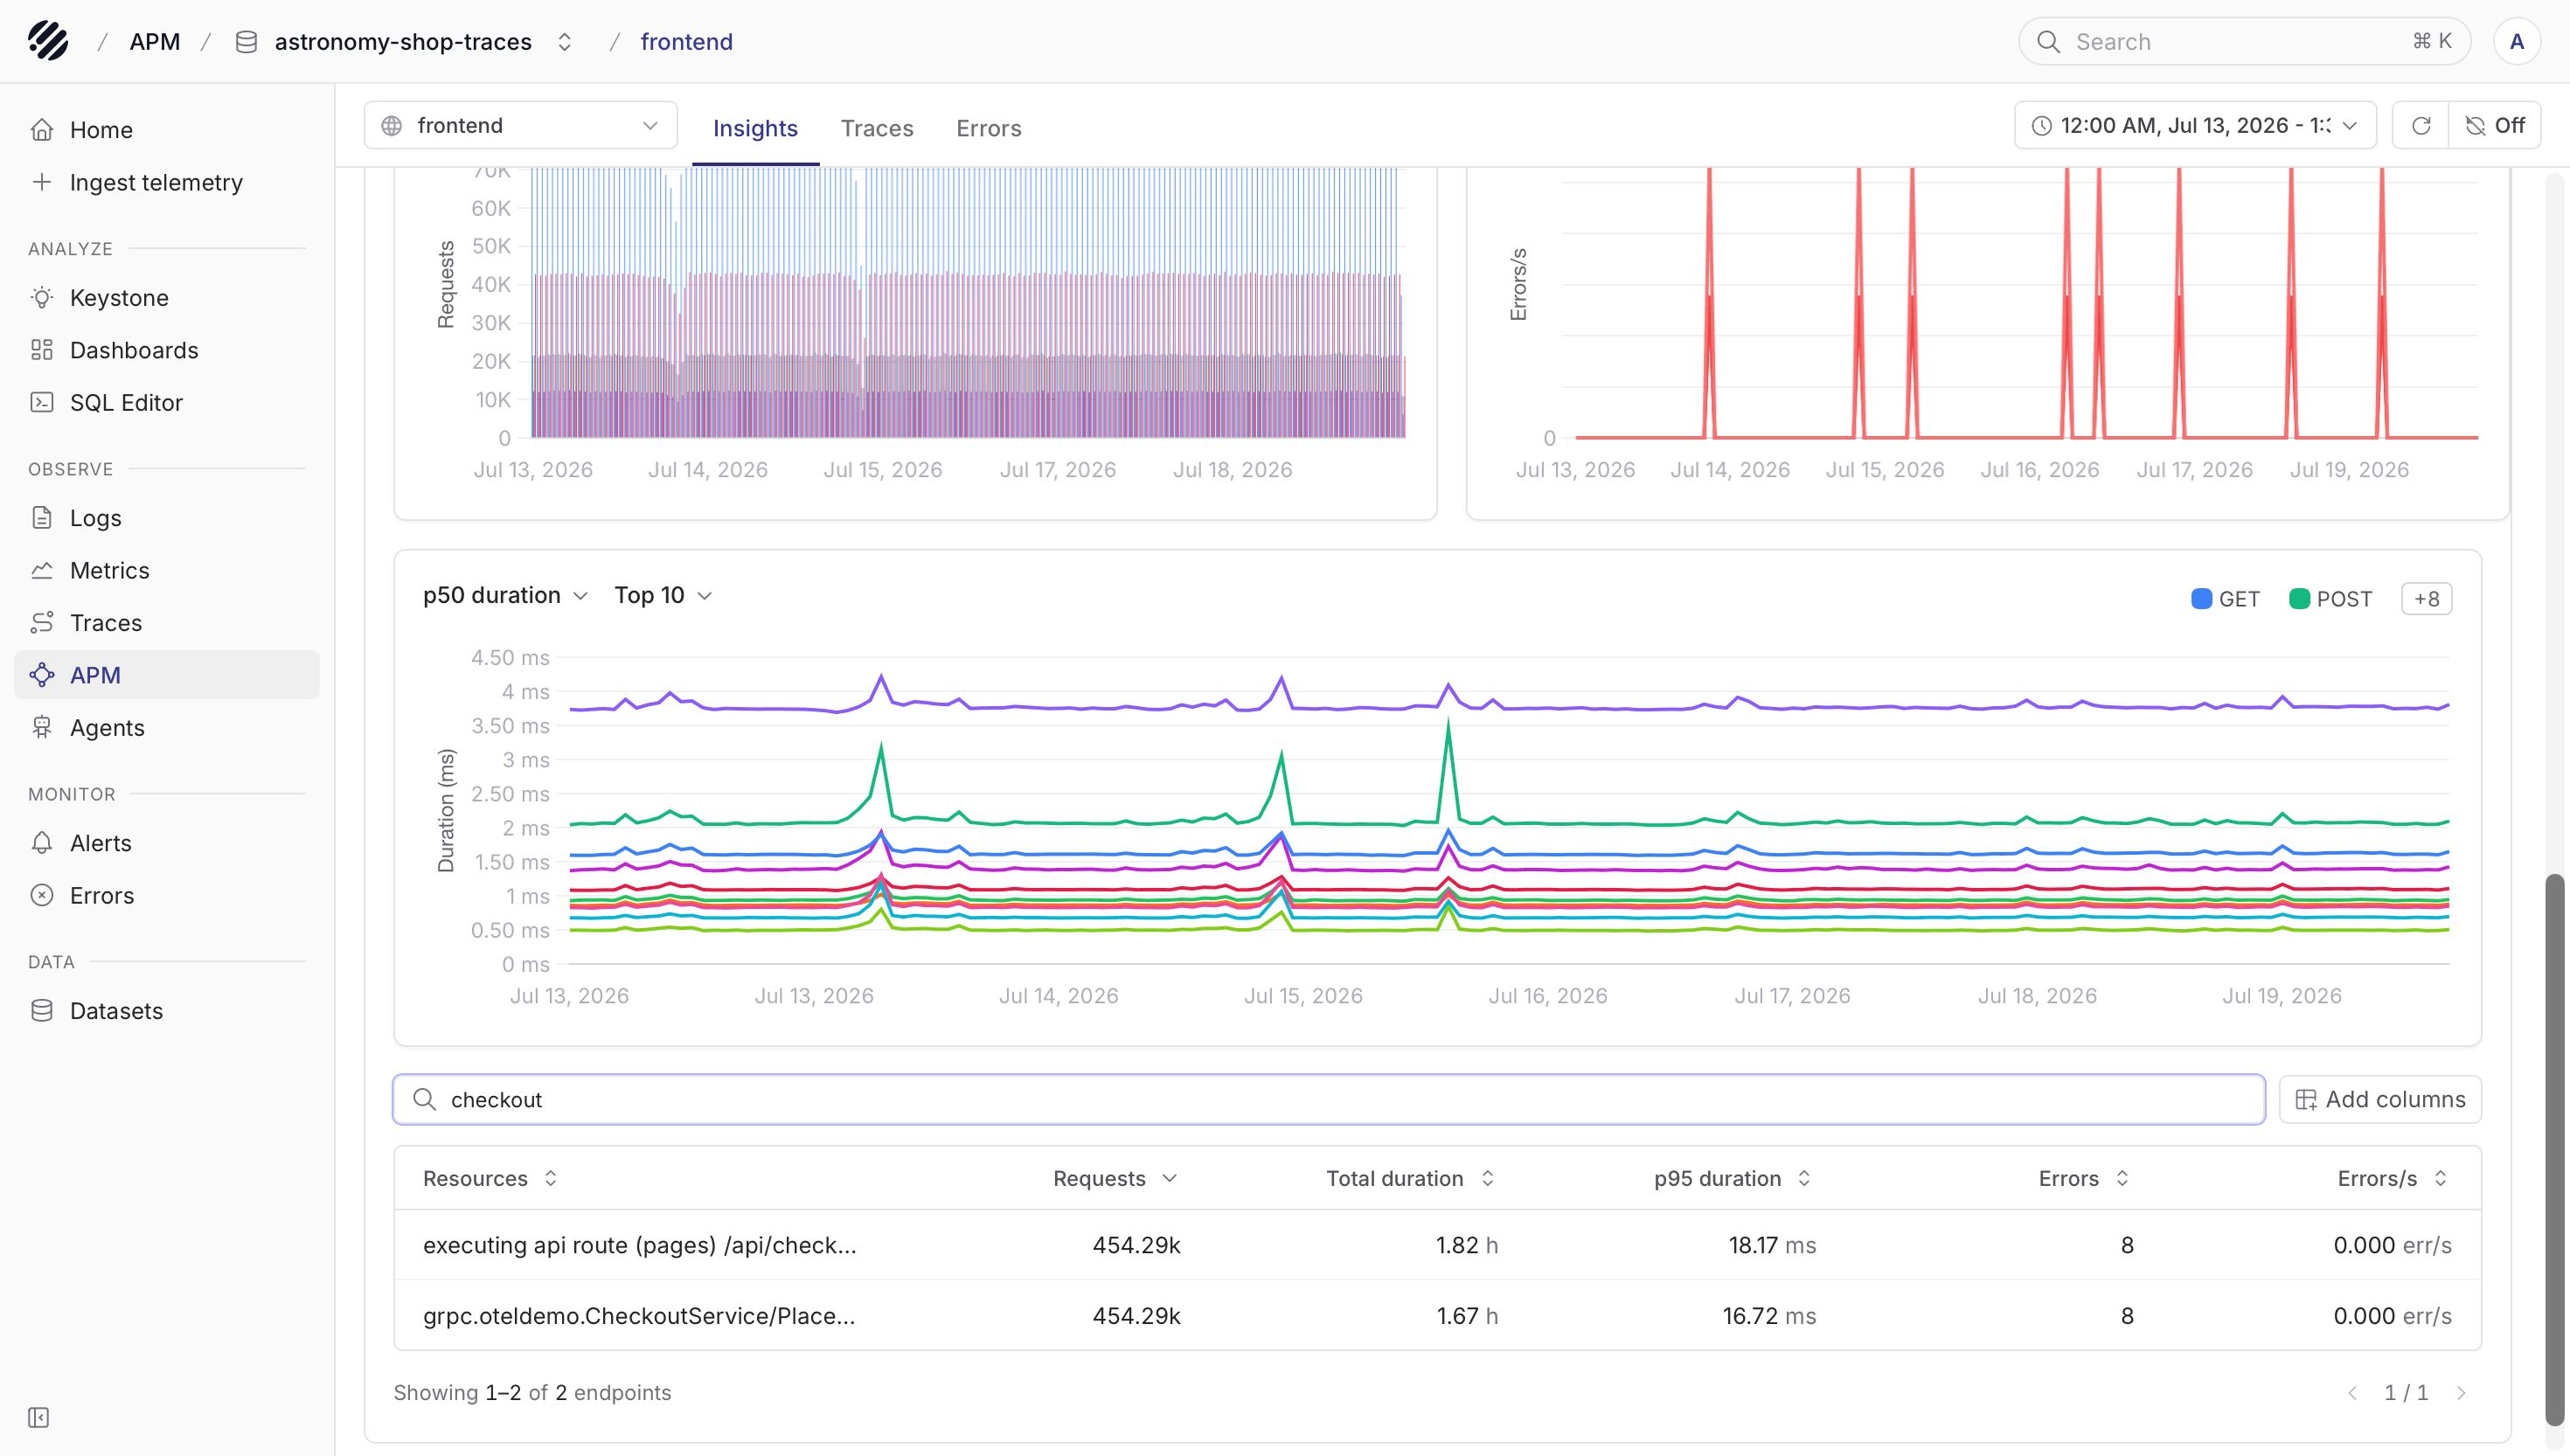Open Datasets database icon
The height and width of the screenshot is (1456, 2570).
click(x=41, y=1011)
